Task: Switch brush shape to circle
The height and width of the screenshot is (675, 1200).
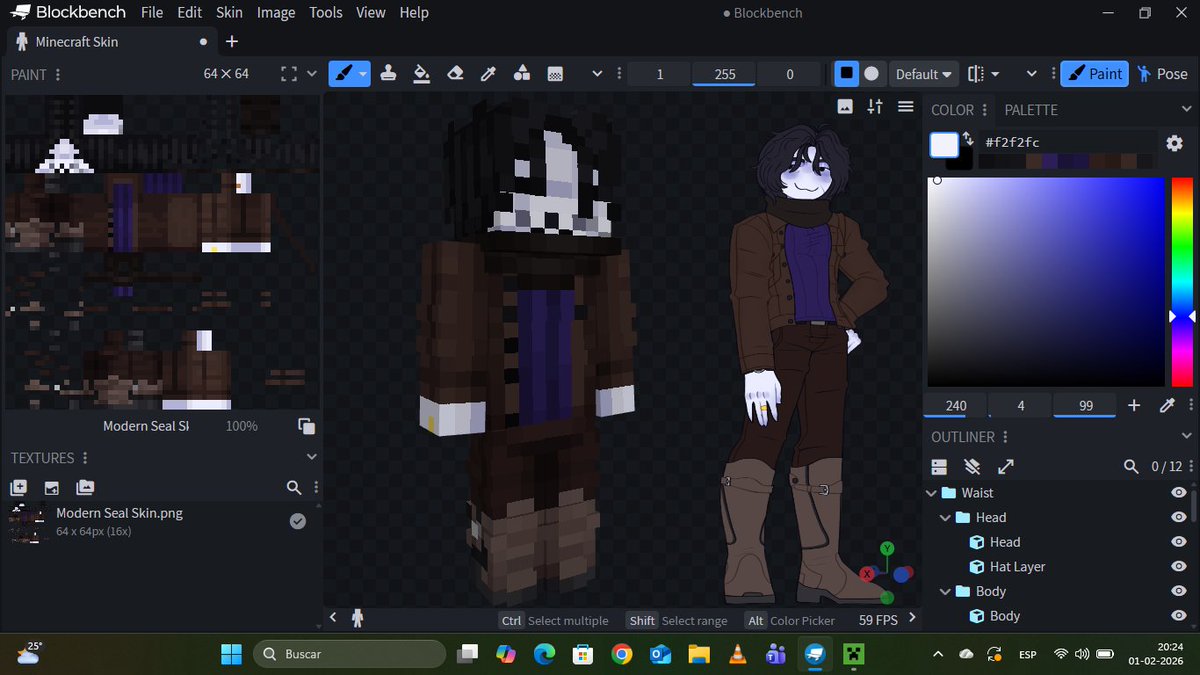Action: 871,73
